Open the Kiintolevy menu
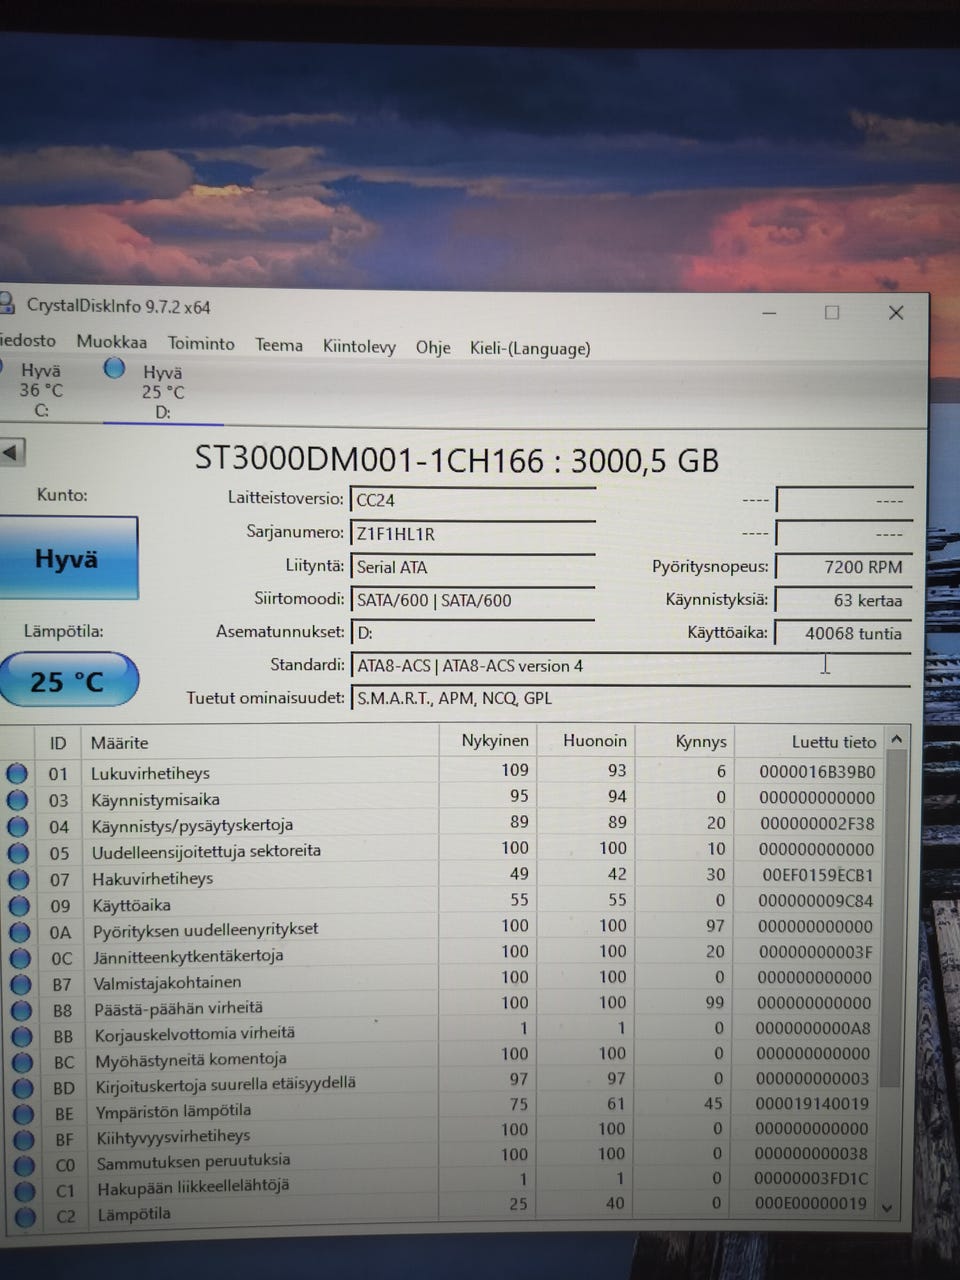 click(x=359, y=347)
